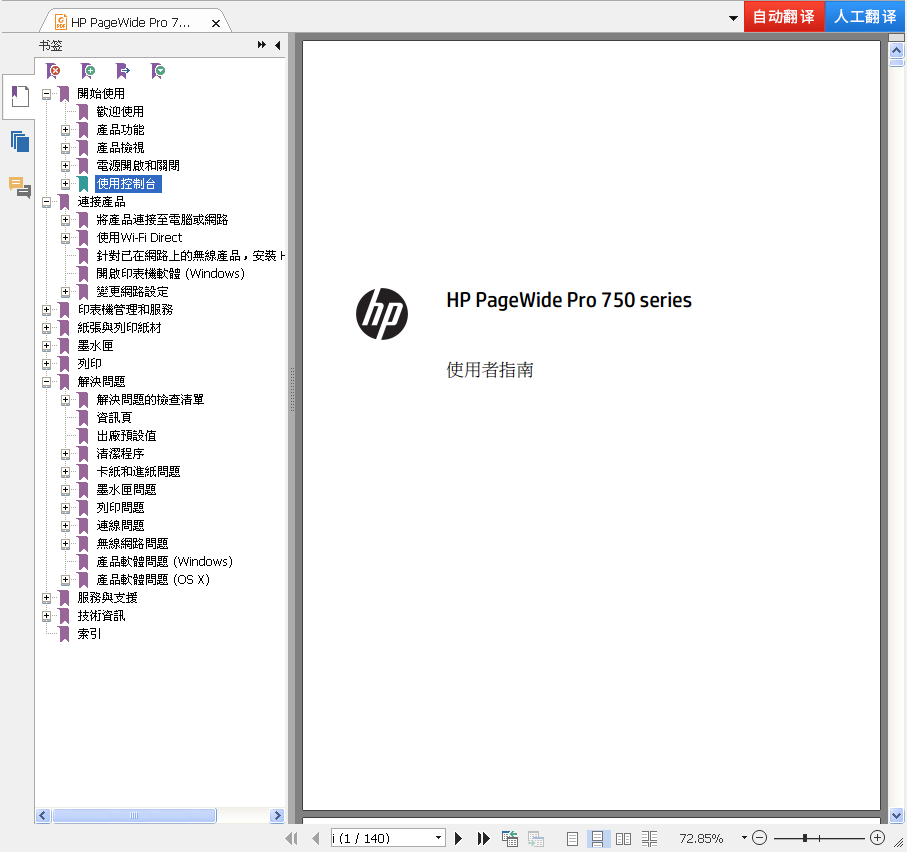Expand the 使用Wi-Fi Direct bookmark
Image resolution: width=907 pixels, height=852 pixels.
[65, 238]
